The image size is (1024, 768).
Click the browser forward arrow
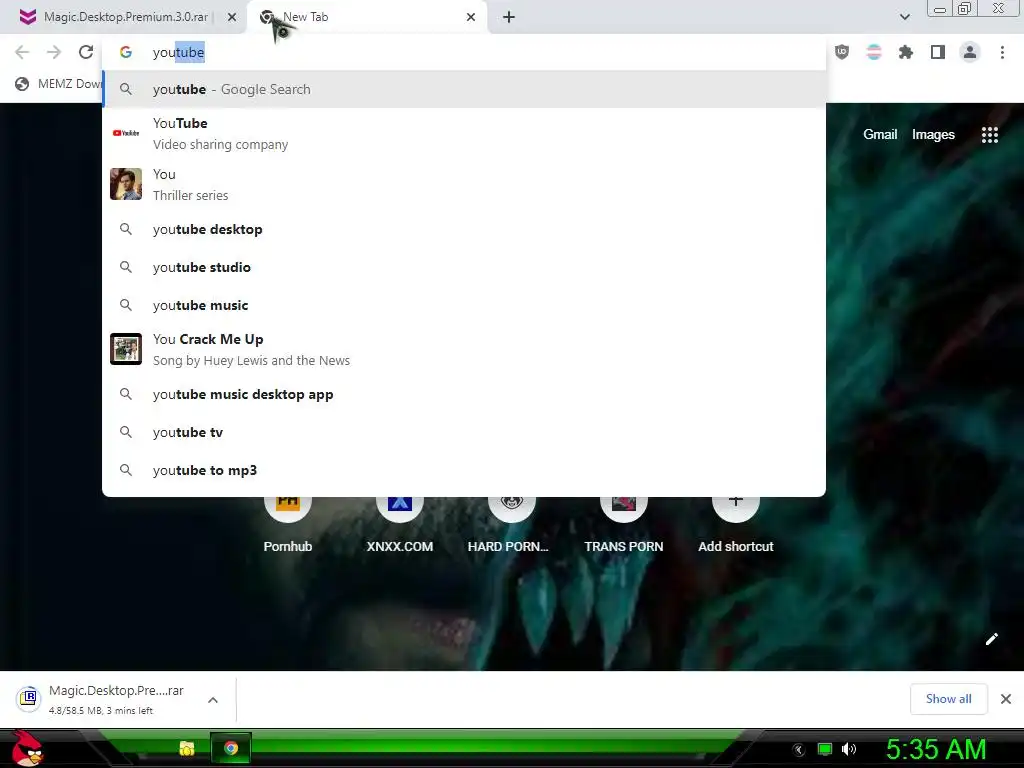coord(54,52)
